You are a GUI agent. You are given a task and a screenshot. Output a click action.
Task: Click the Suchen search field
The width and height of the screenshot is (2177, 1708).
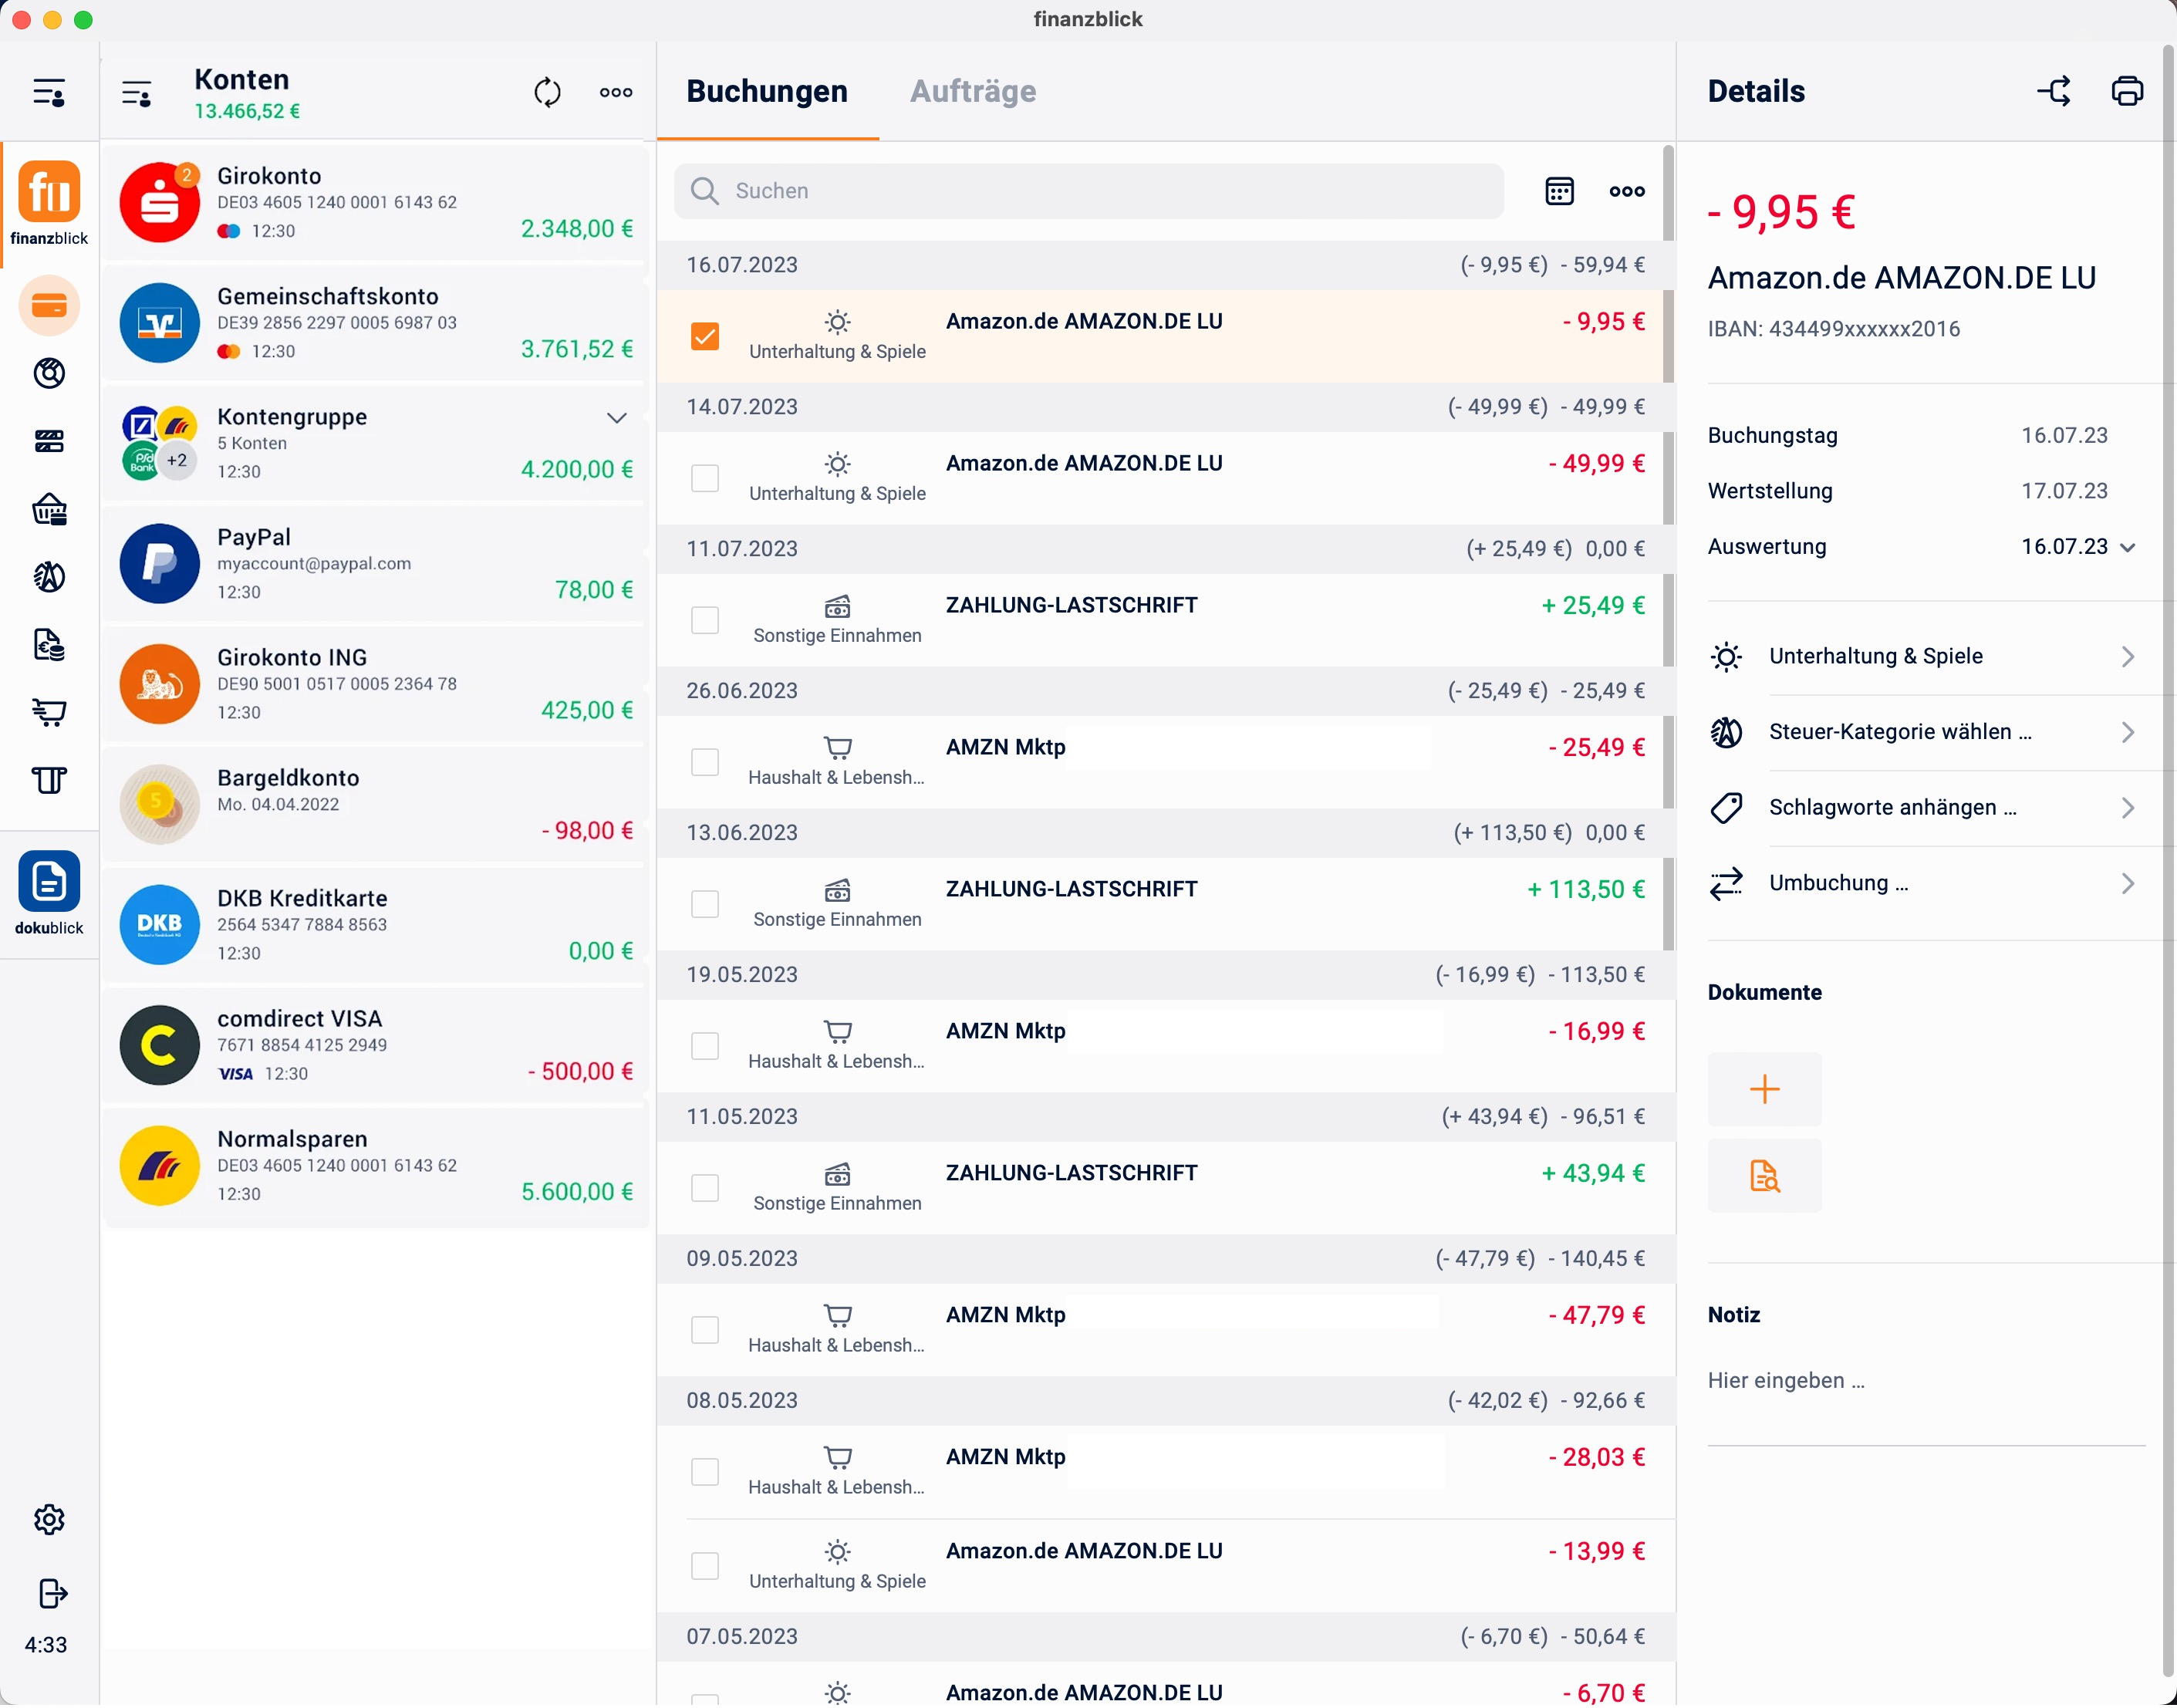pos(1089,191)
